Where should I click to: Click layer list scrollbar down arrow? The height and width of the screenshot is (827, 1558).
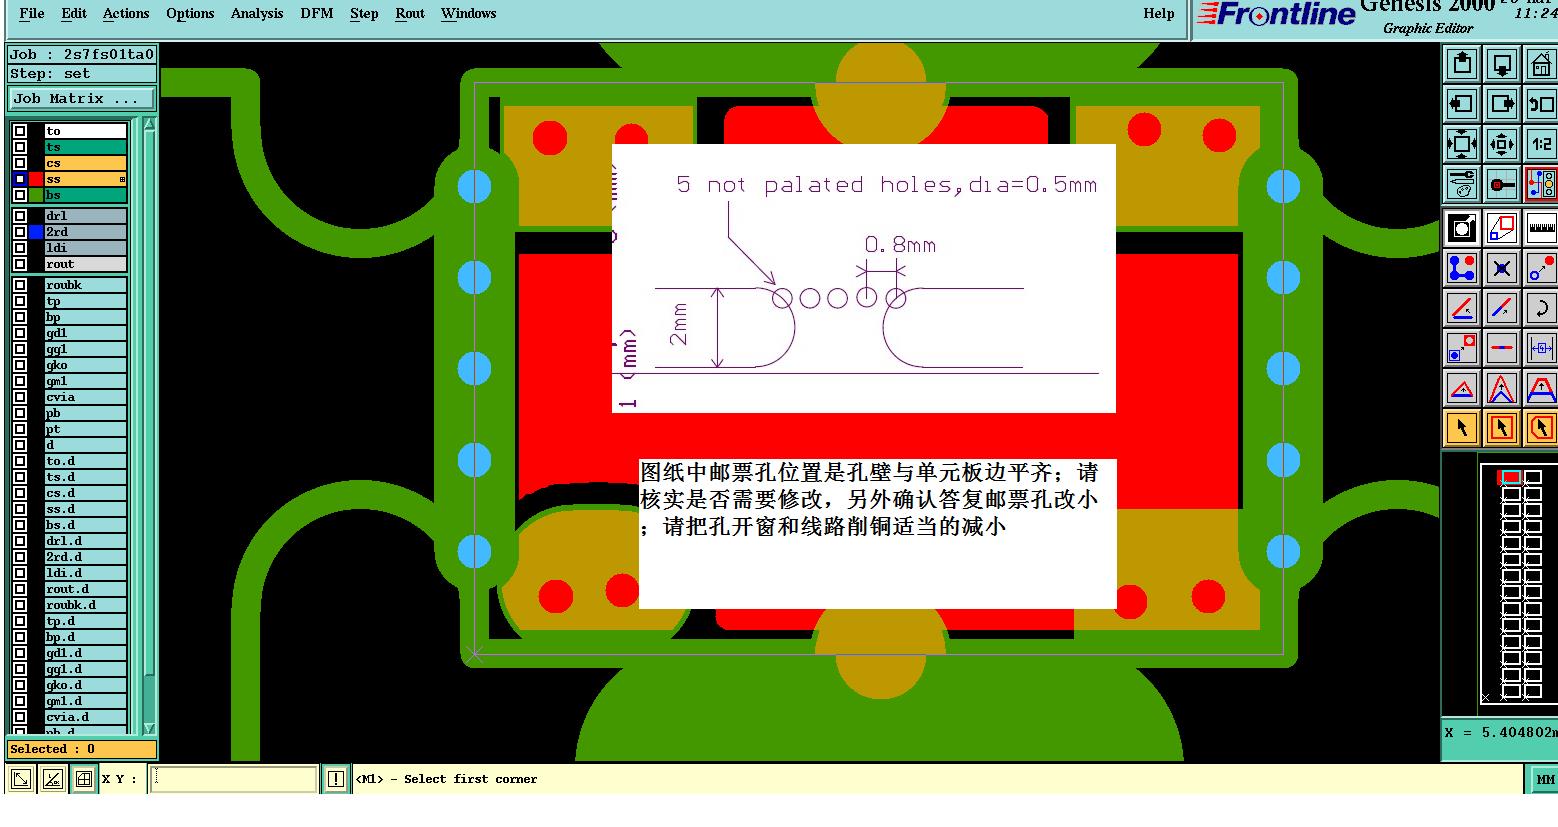click(x=149, y=729)
